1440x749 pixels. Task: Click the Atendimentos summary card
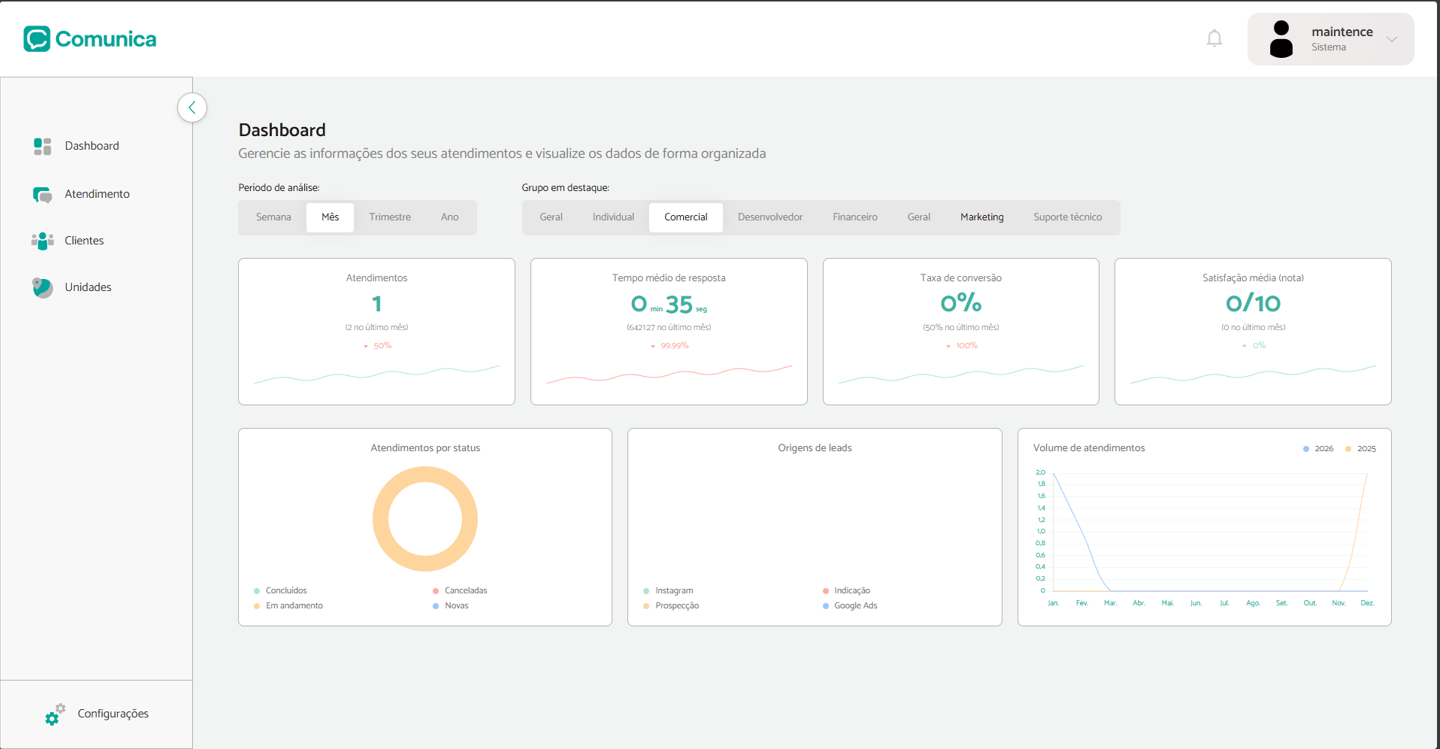click(x=377, y=331)
